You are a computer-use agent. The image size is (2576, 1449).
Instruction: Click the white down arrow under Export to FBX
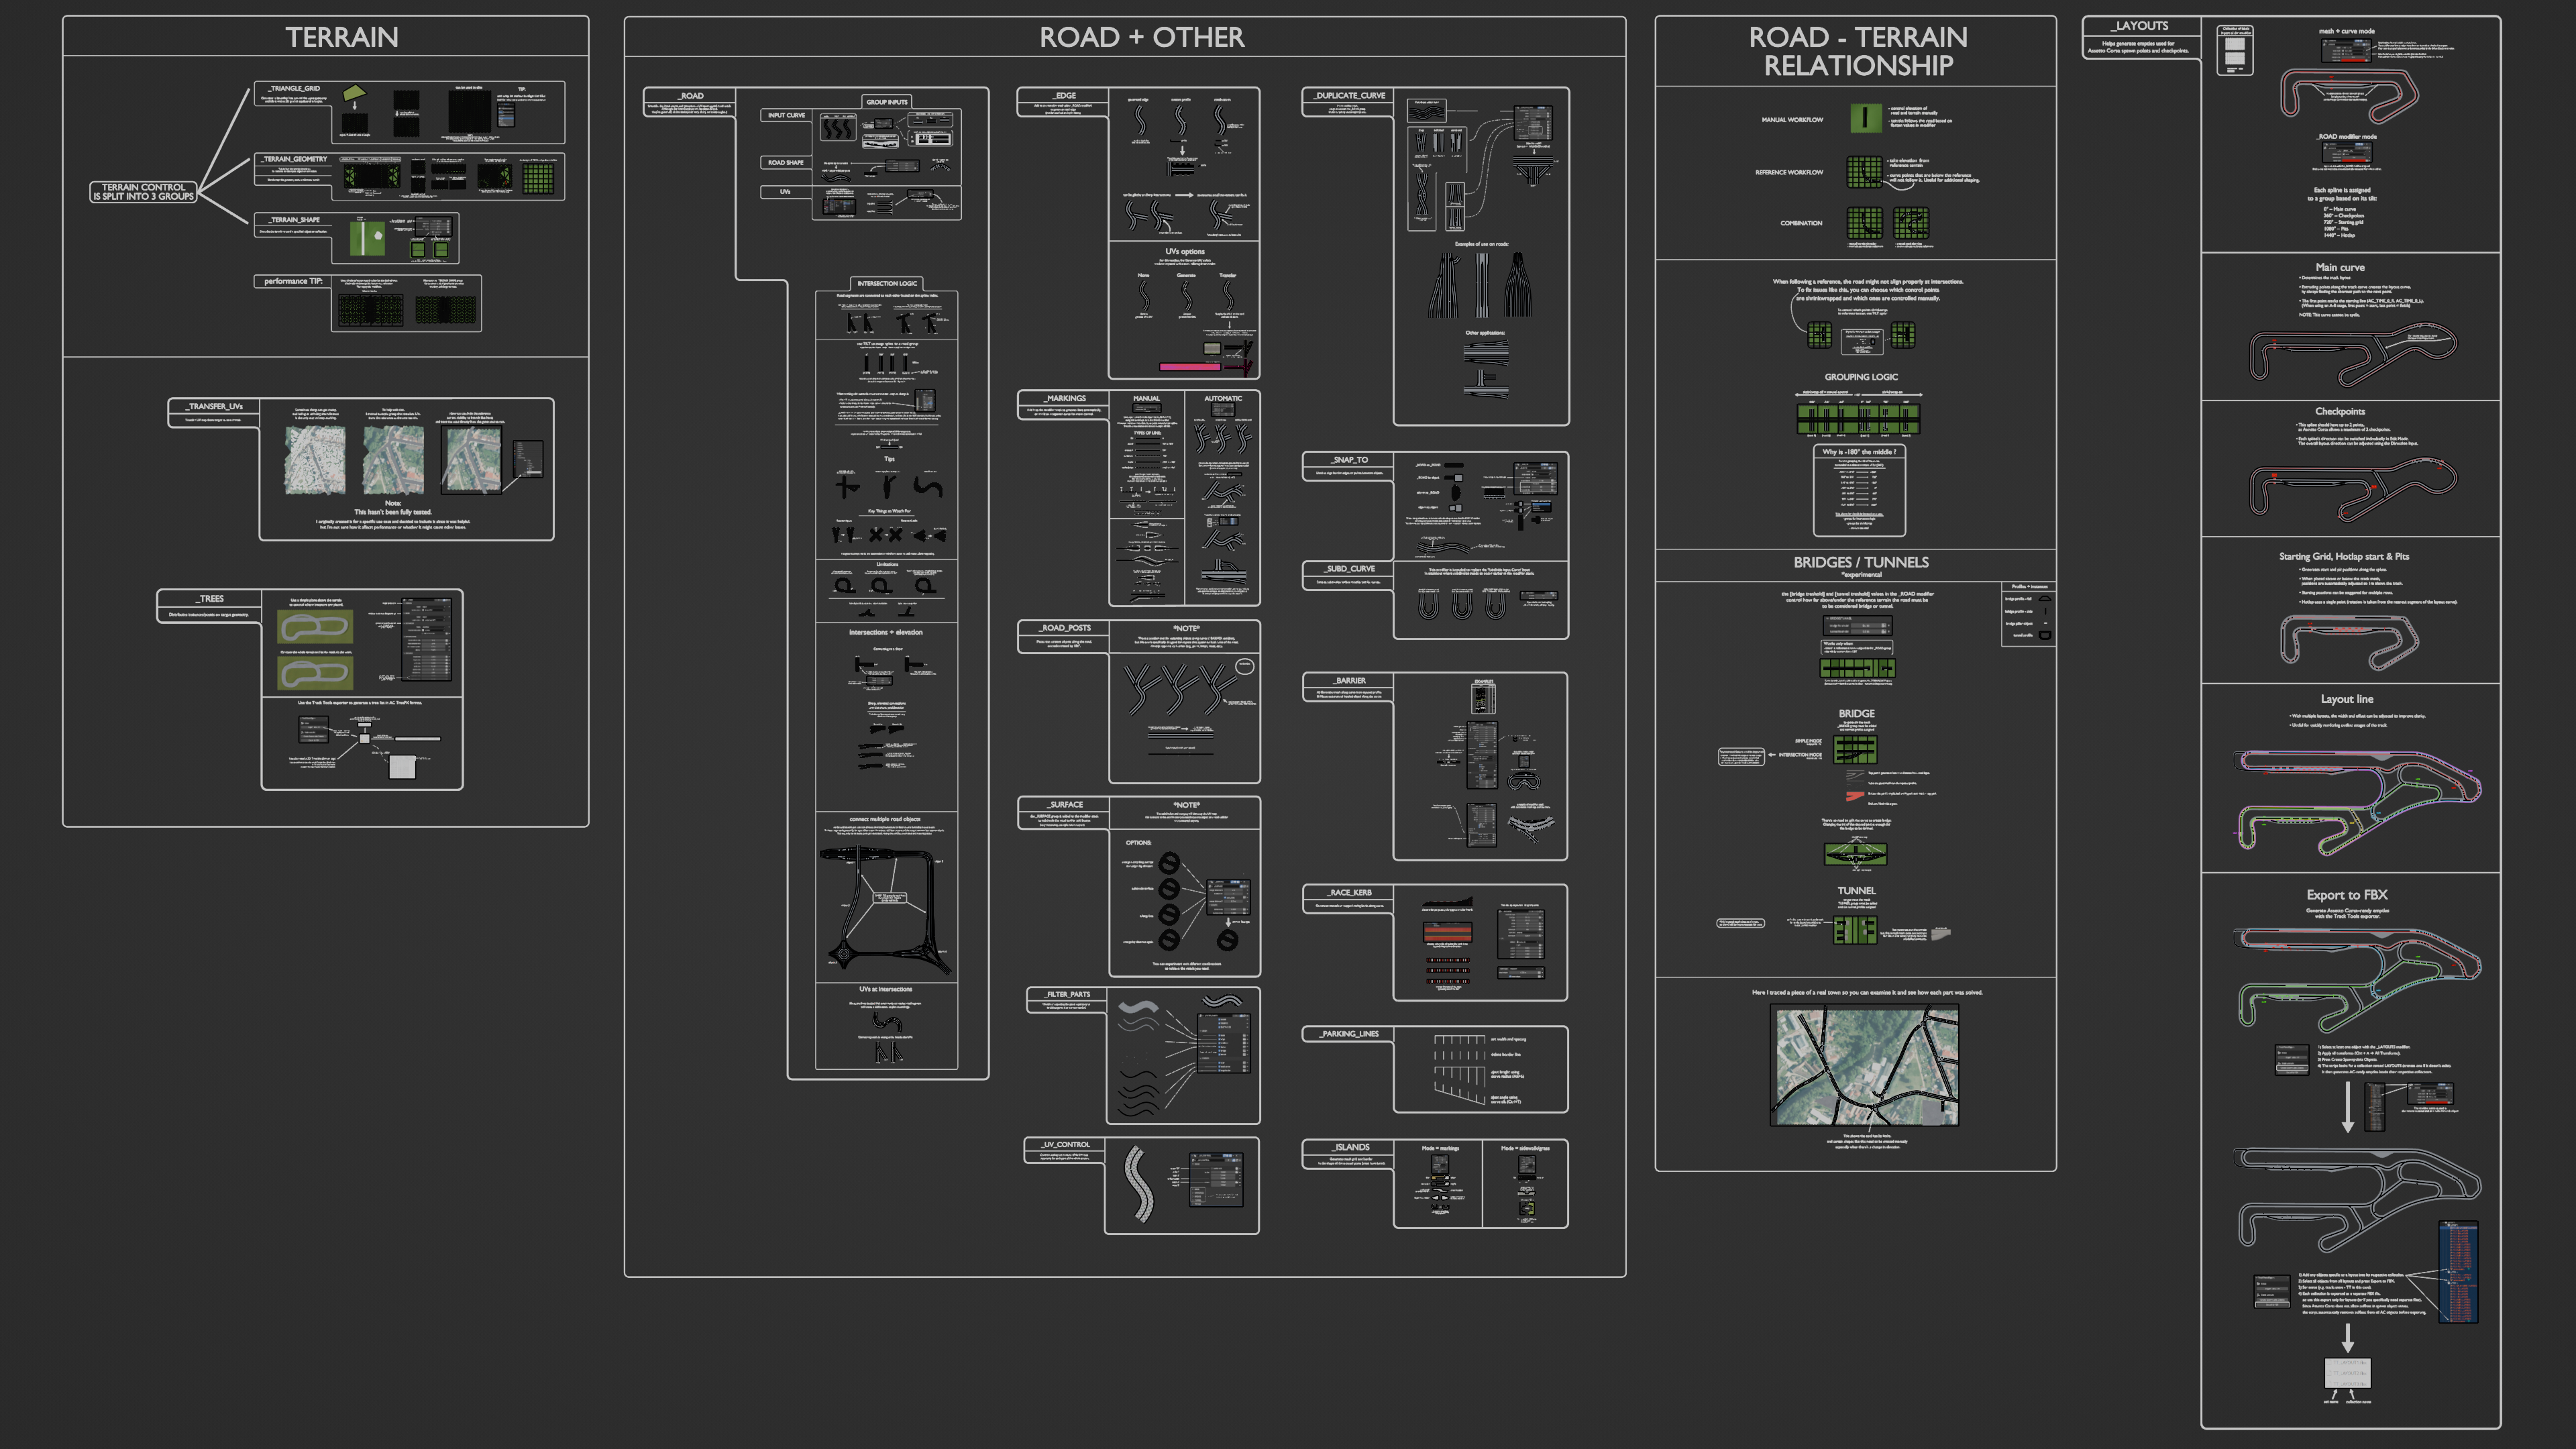pyautogui.click(x=2347, y=1107)
